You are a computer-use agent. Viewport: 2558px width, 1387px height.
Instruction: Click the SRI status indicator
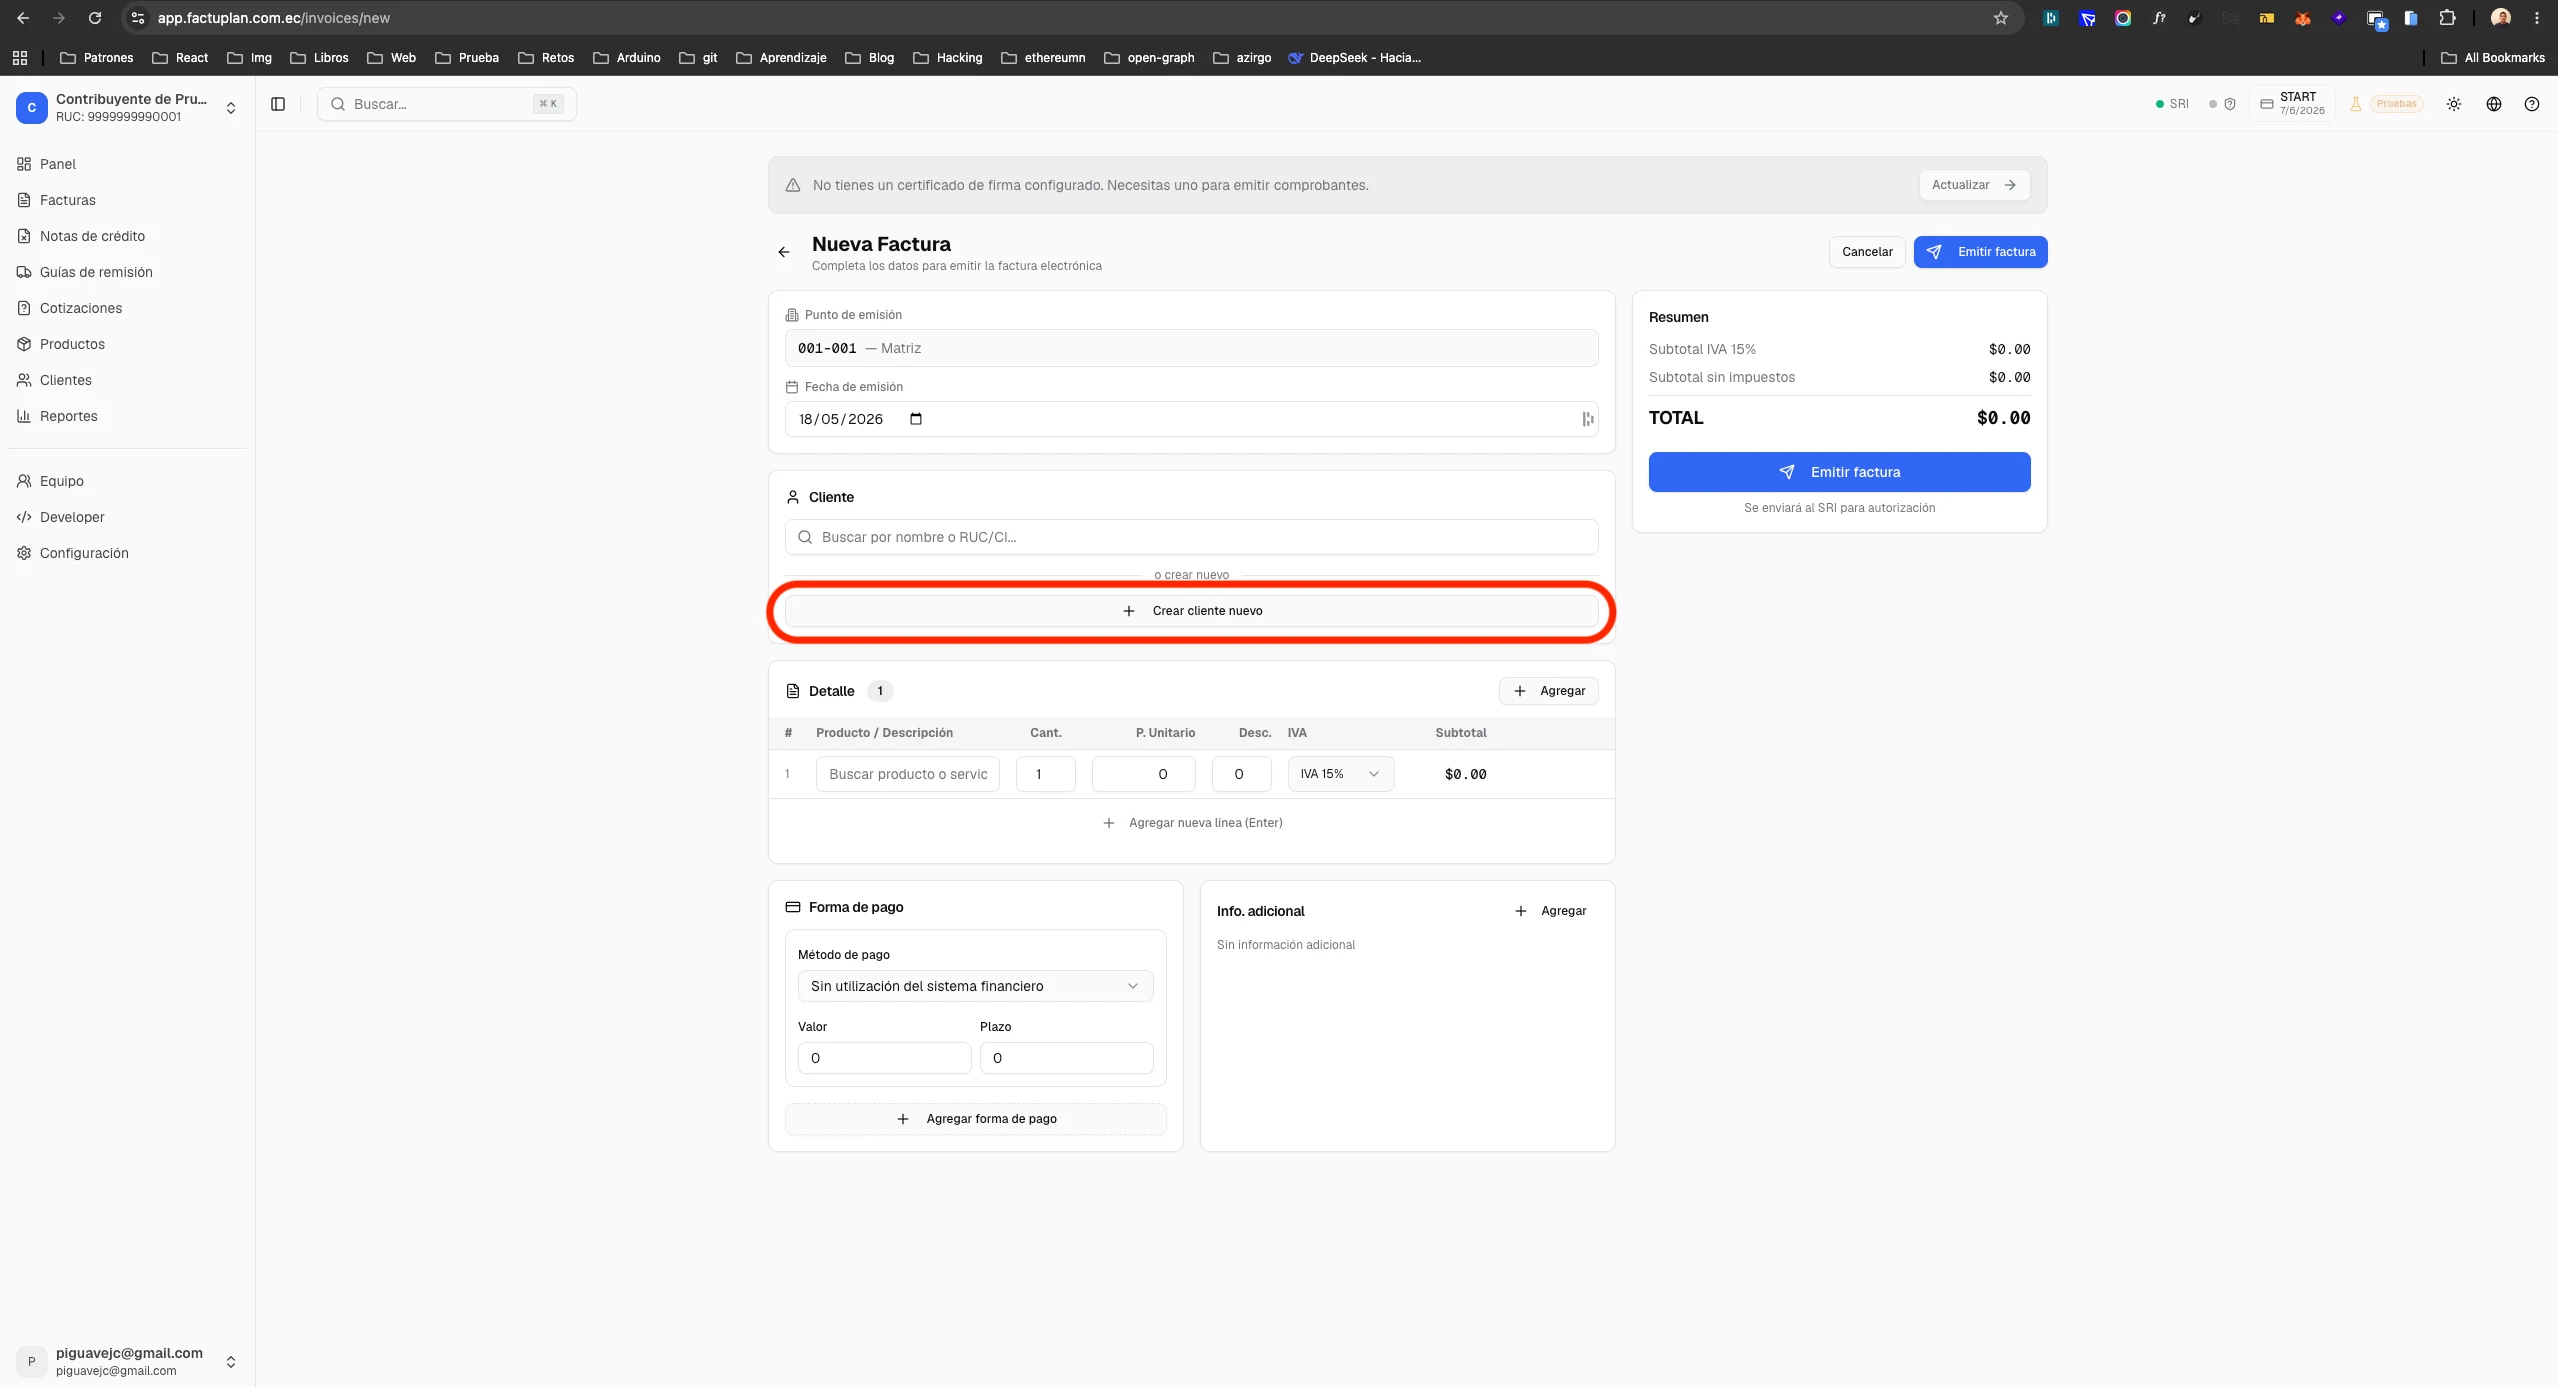point(2172,104)
